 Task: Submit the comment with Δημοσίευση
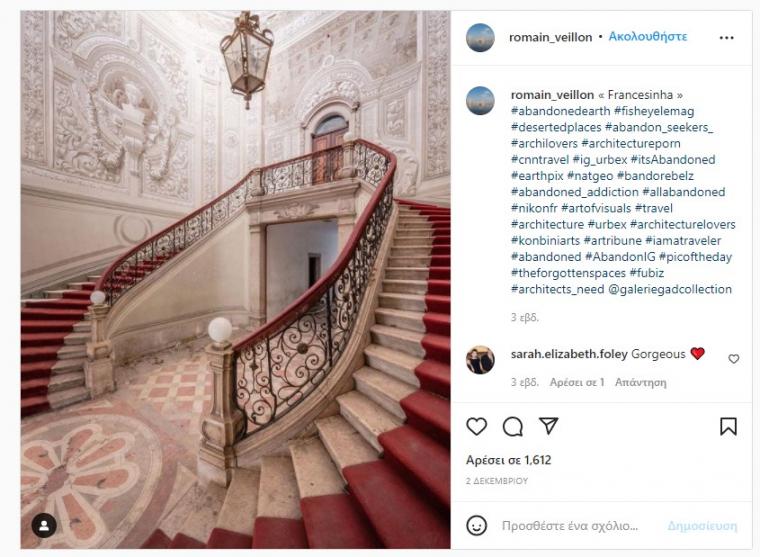tap(702, 526)
